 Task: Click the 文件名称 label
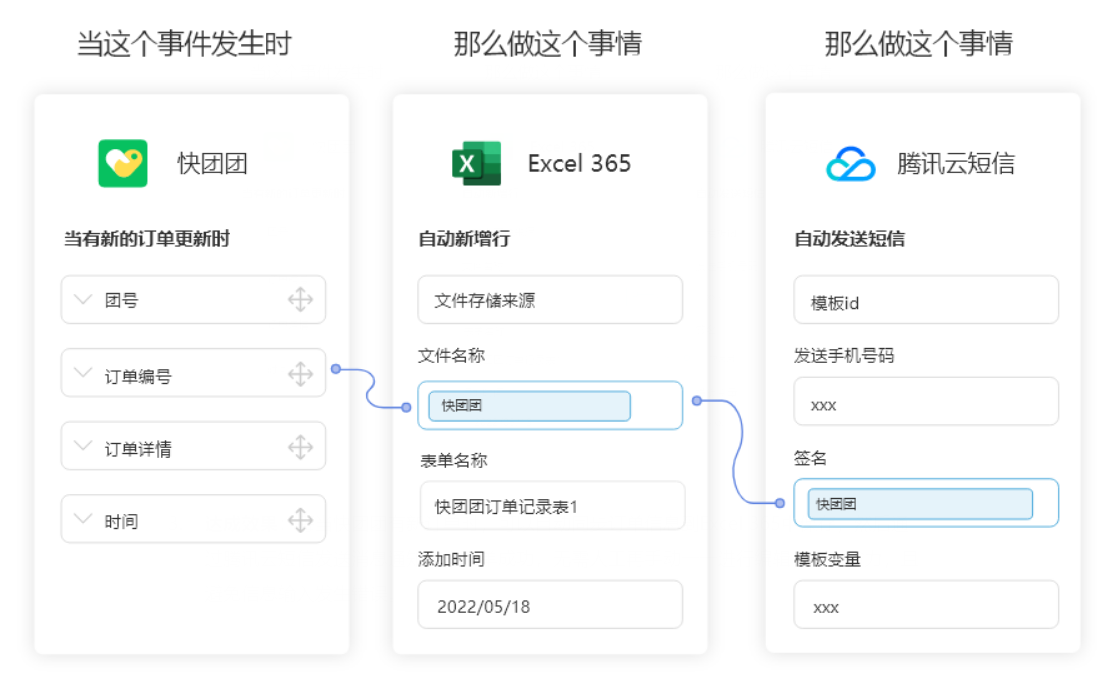click(451, 356)
